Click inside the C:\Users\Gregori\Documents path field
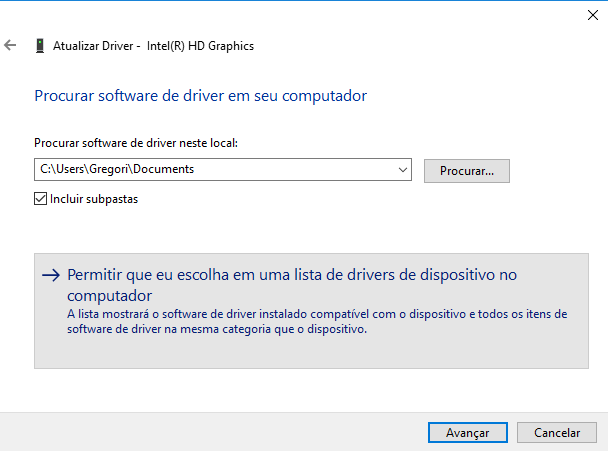 coord(215,169)
